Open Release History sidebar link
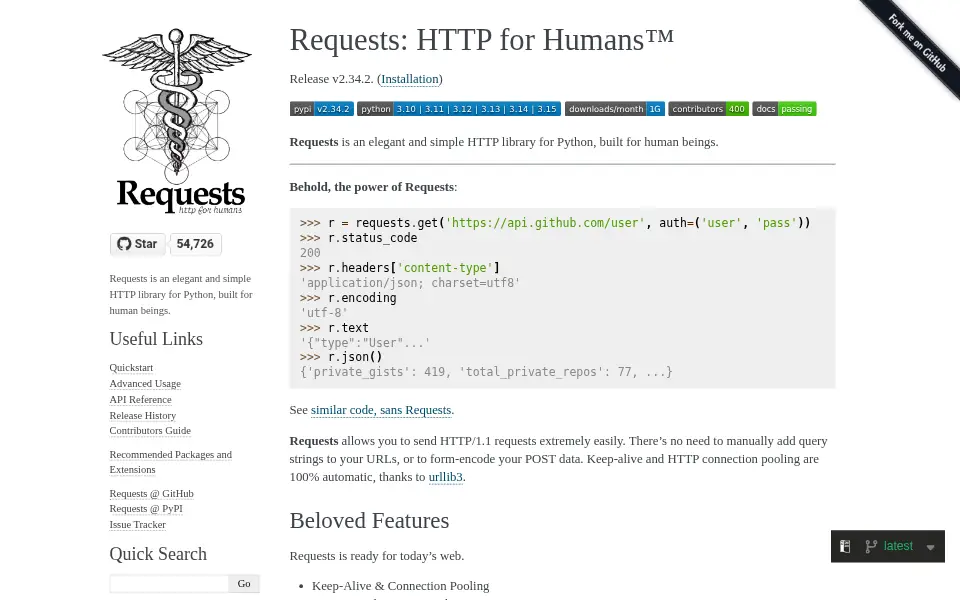 (143, 415)
